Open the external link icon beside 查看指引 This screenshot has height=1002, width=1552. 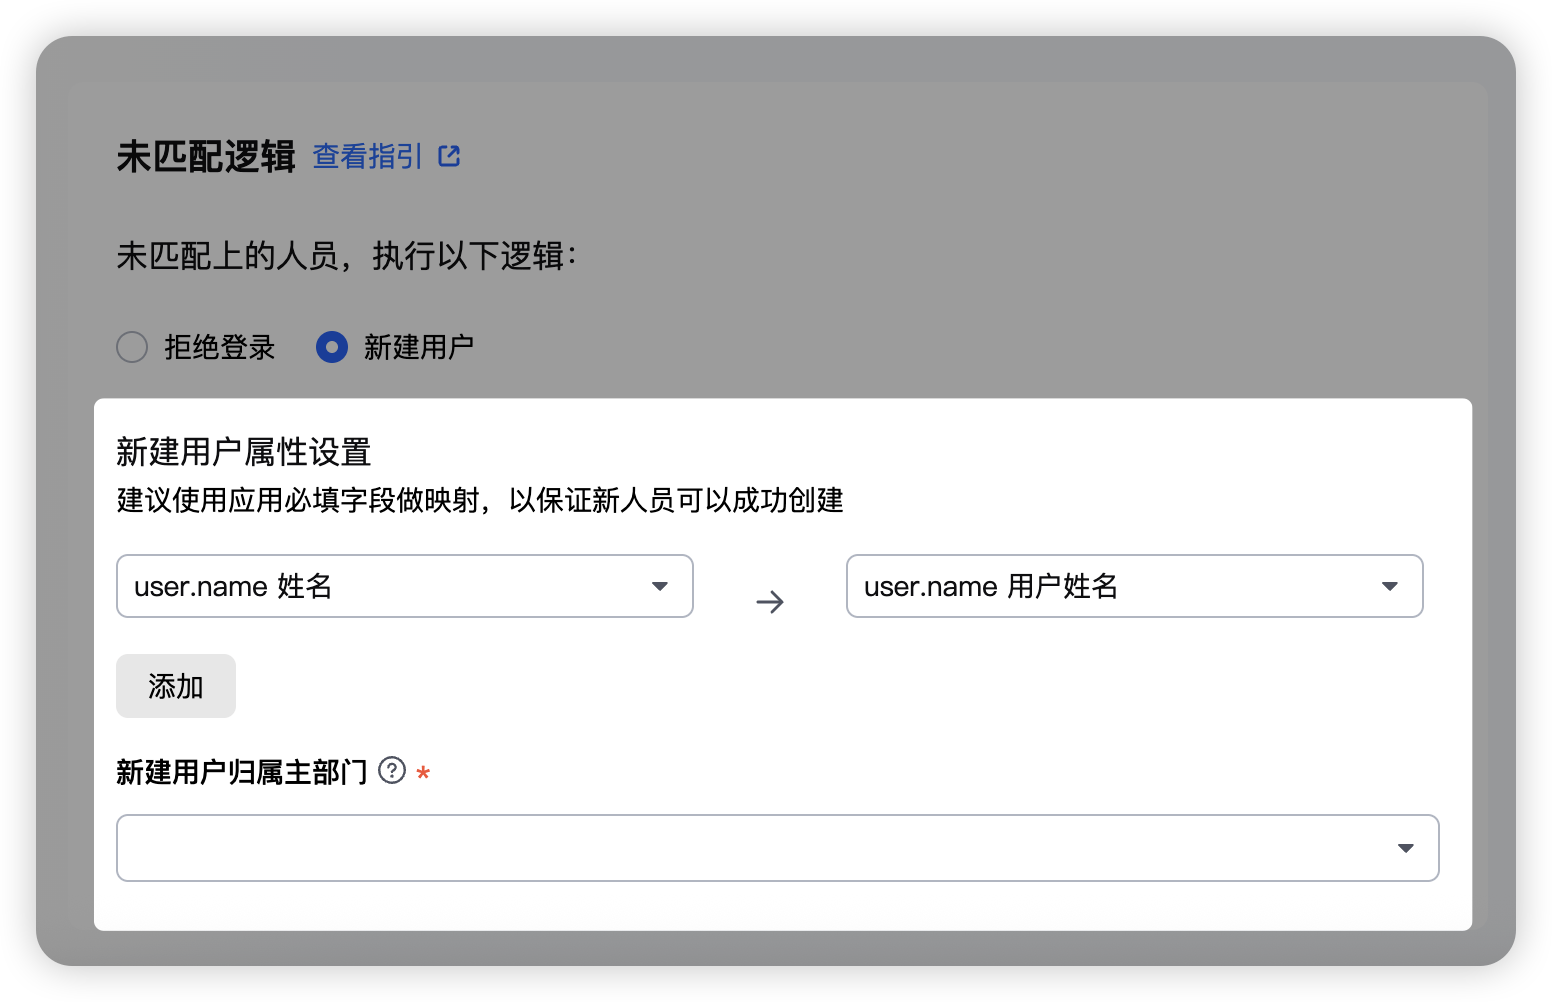pyautogui.click(x=449, y=156)
